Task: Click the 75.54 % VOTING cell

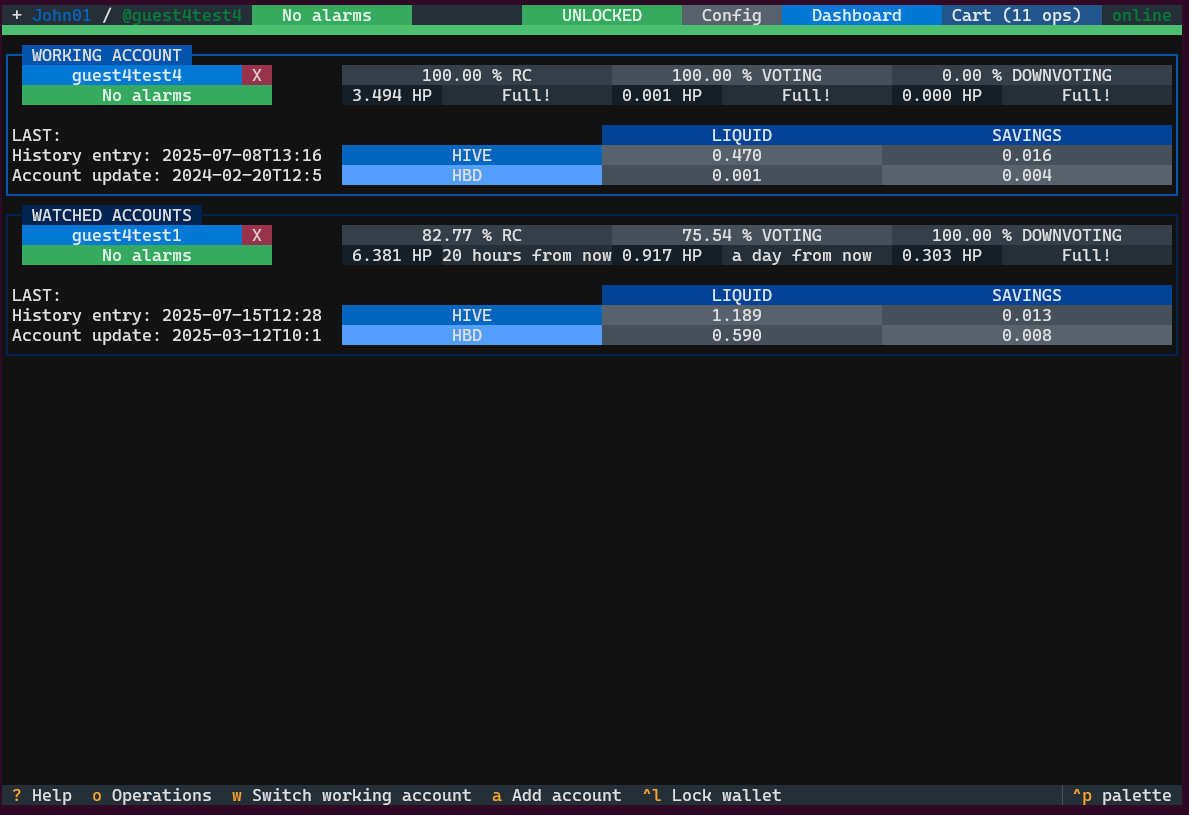Action: (x=751, y=235)
